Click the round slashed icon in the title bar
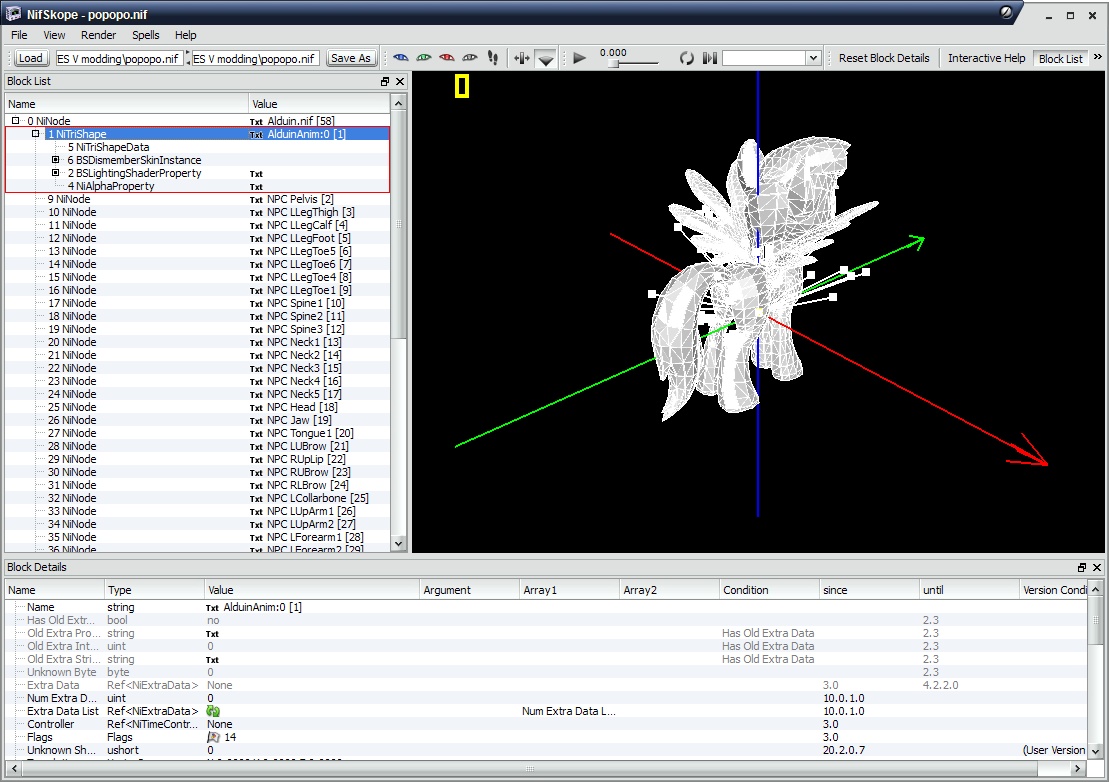Image resolution: width=1109 pixels, height=782 pixels. [x=1006, y=12]
